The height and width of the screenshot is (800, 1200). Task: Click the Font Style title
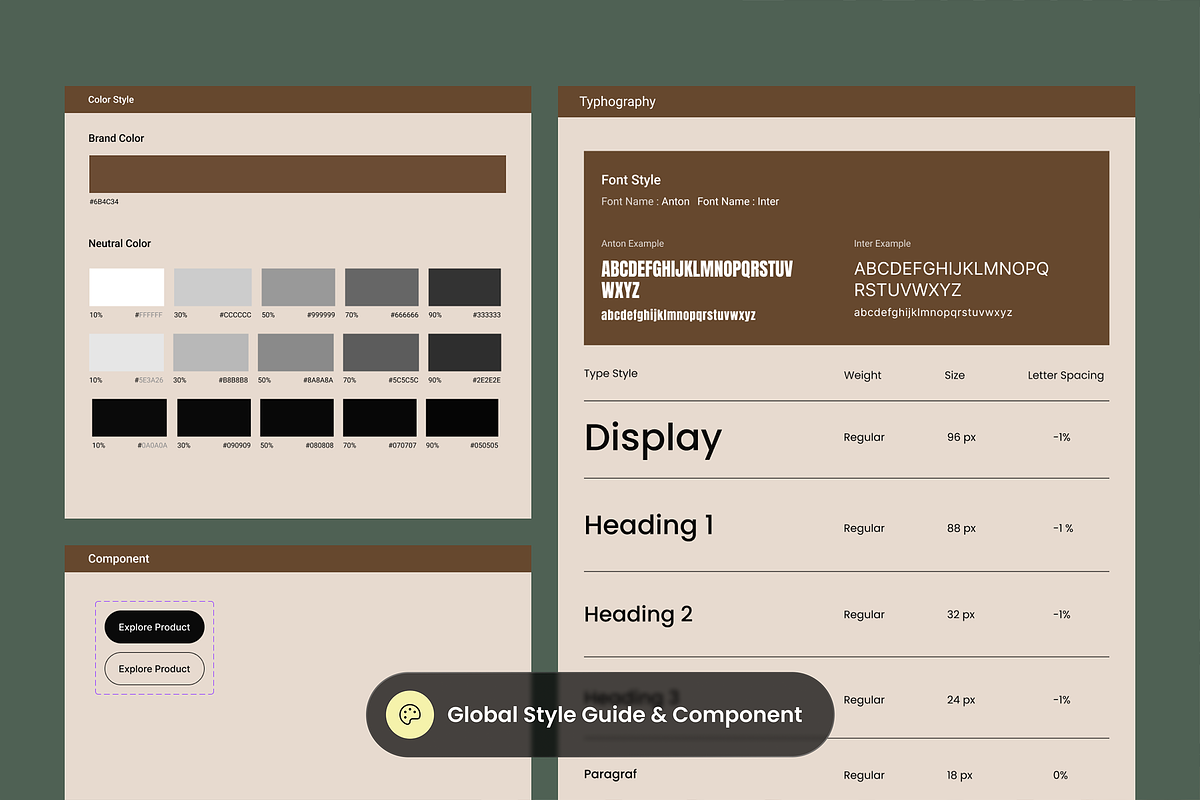(631, 180)
